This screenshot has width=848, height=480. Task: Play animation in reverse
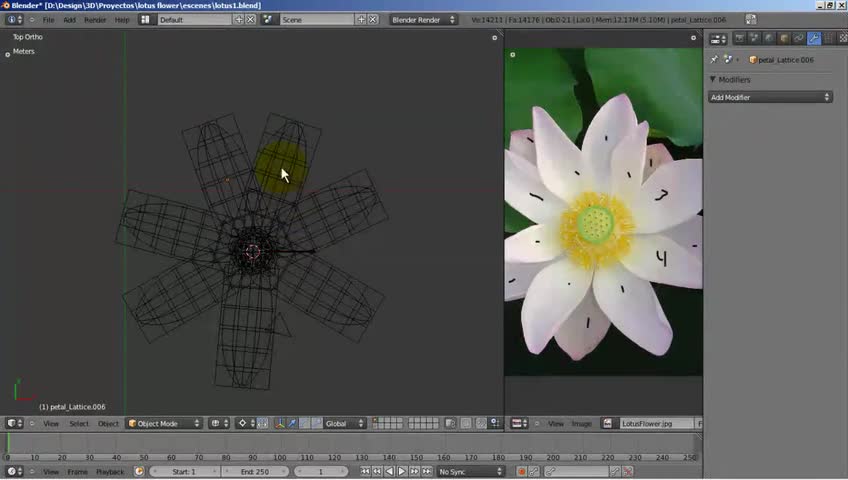coord(389,471)
